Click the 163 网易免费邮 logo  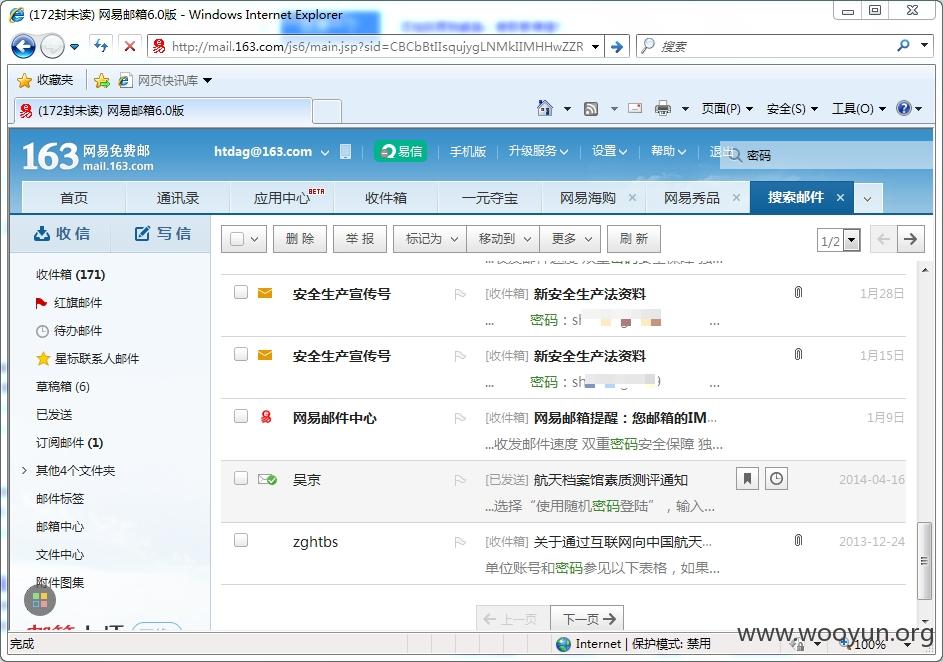click(x=87, y=156)
